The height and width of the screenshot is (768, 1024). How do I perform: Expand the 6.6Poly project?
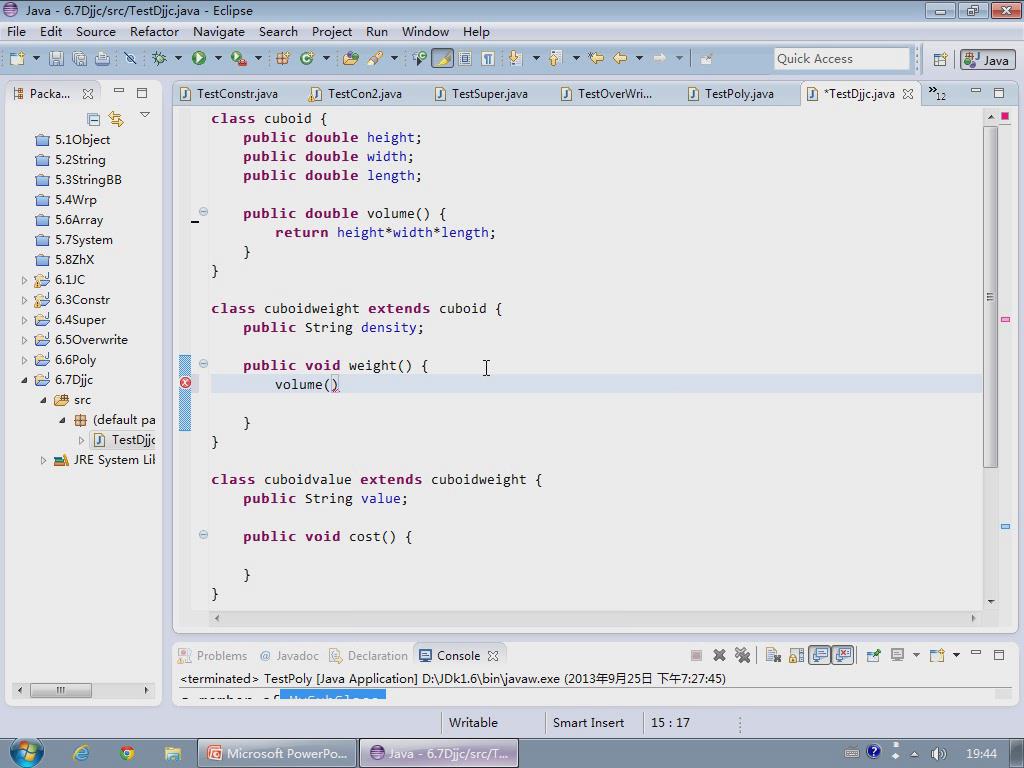(24, 360)
